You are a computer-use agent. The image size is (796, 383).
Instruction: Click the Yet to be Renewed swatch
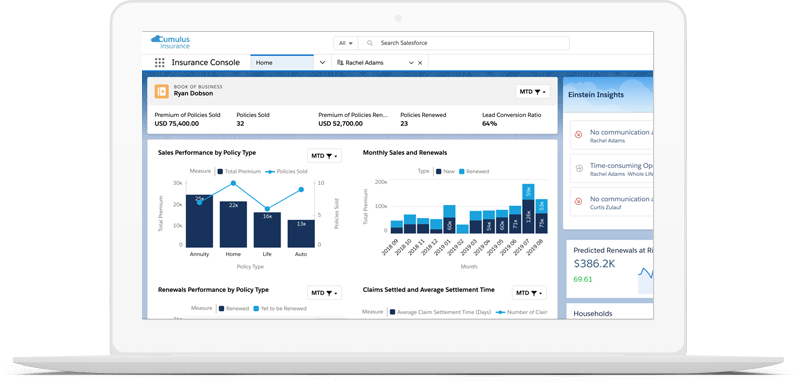(x=256, y=308)
